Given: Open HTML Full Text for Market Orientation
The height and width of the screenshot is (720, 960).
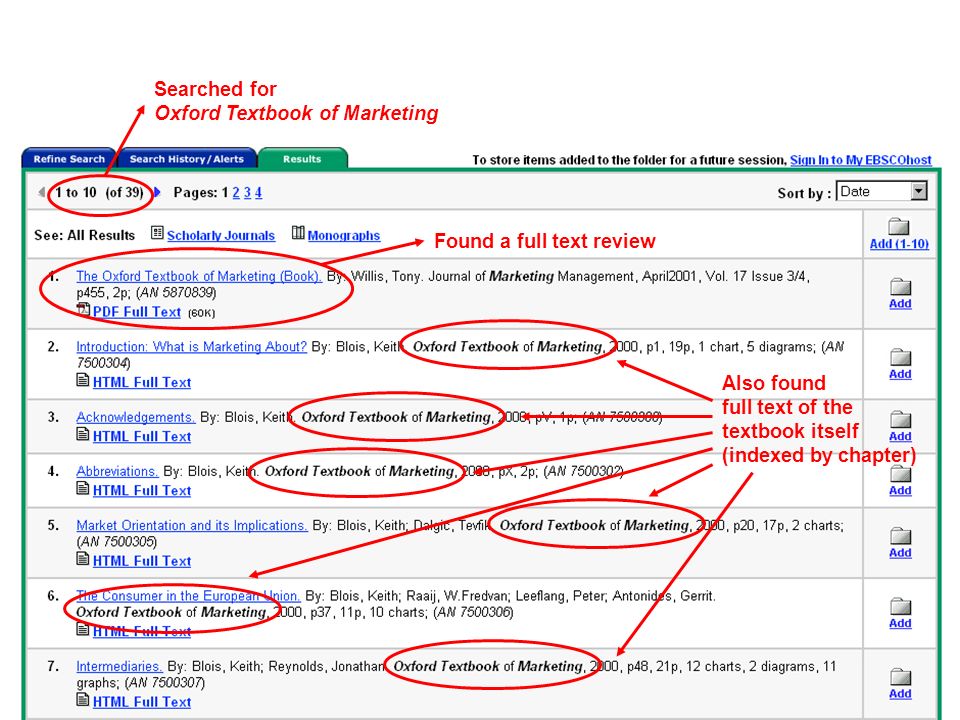Looking at the screenshot, I should 142,561.
